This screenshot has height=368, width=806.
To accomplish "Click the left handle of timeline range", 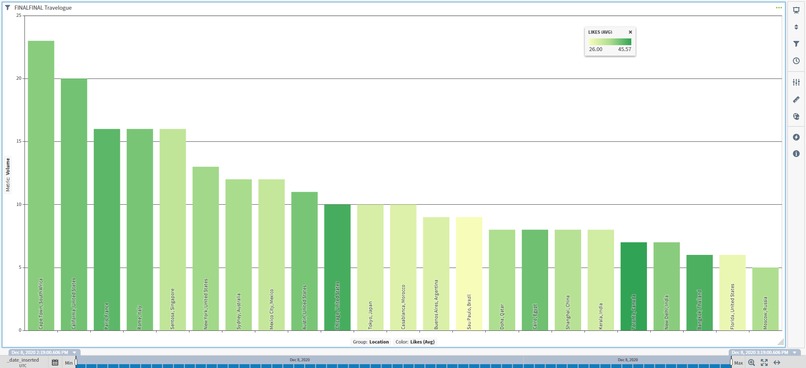I will pyautogui.click(x=76, y=362).
